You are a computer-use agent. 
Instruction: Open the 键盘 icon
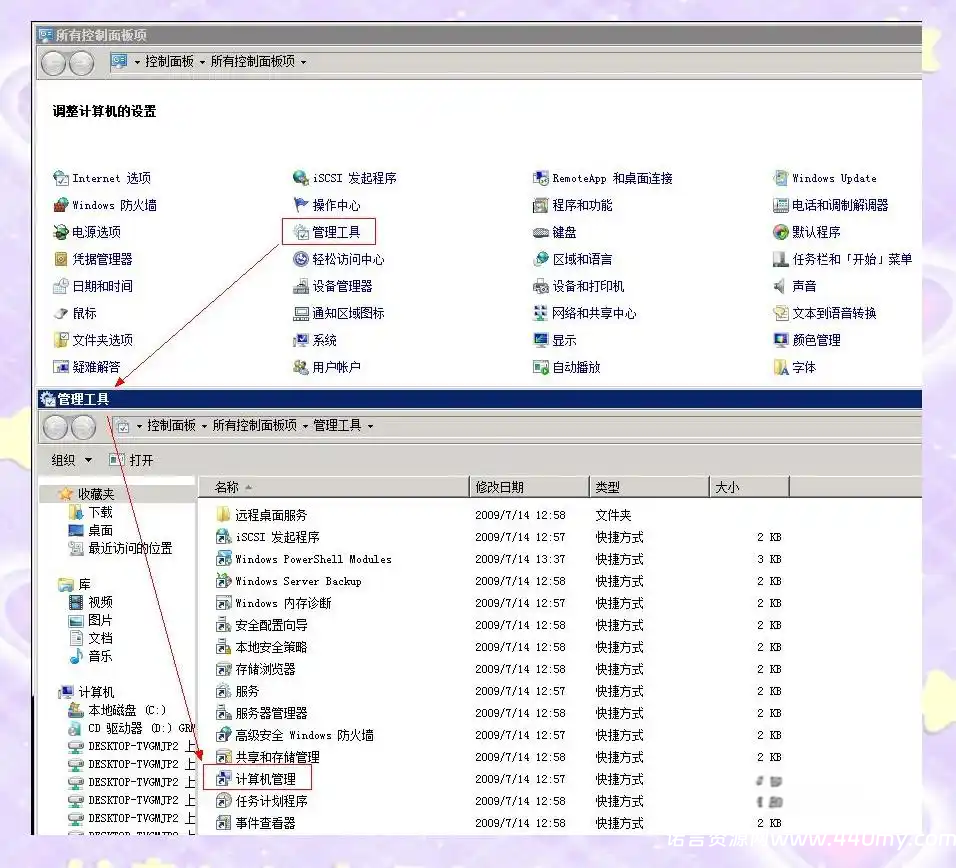tap(541, 232)
